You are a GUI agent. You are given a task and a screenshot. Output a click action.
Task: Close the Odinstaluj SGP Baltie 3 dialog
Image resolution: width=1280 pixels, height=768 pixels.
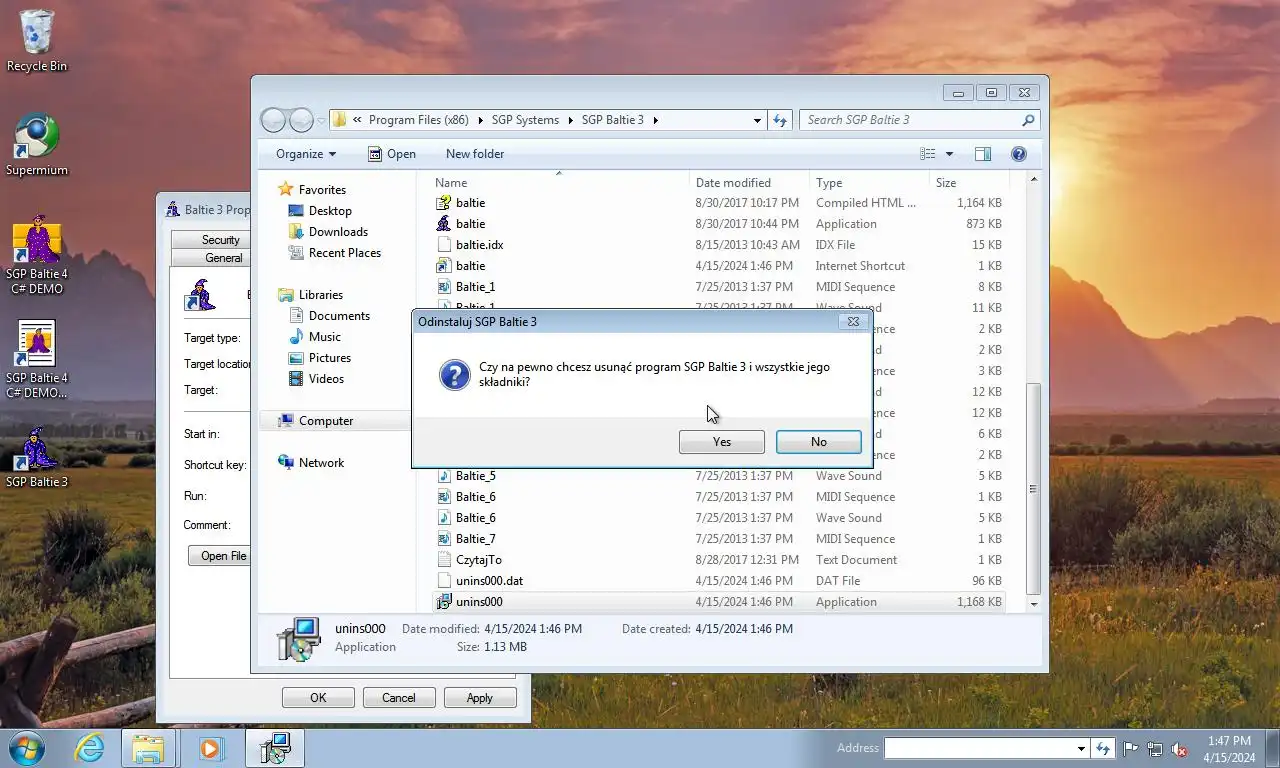click(x=852, y=322)
